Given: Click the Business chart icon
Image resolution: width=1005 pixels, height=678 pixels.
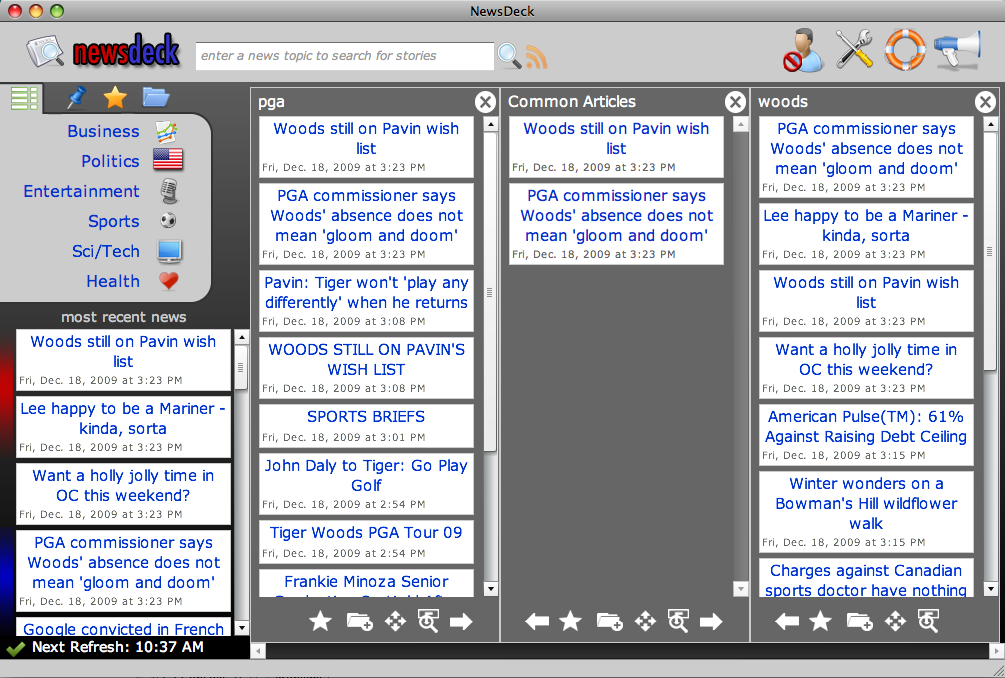Looking at the screenshot, I should click(167, 132).
